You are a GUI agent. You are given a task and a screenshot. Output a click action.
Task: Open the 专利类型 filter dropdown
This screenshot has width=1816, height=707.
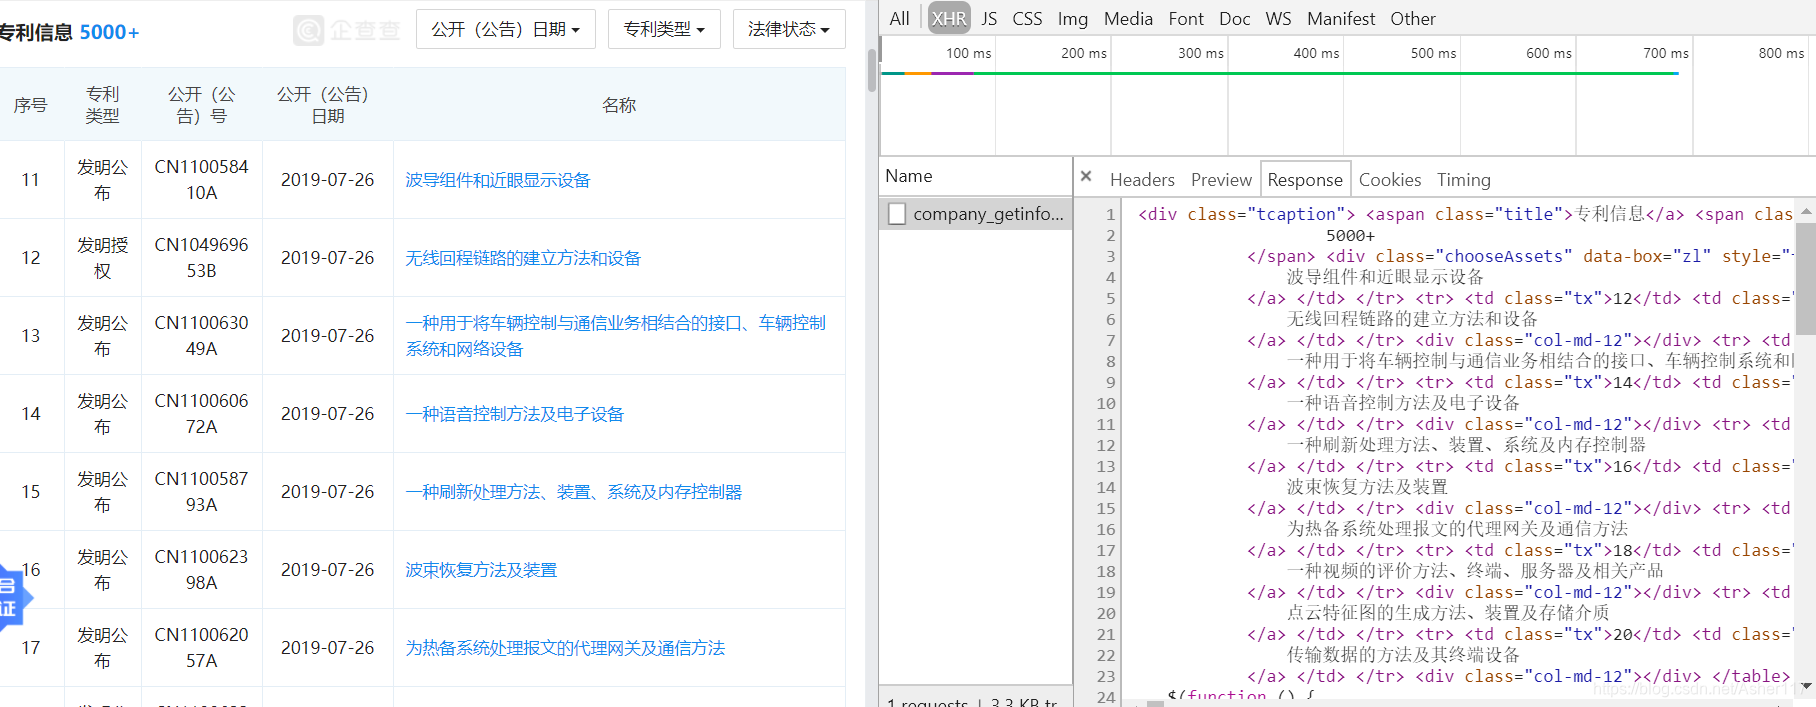tap(664, 29)
